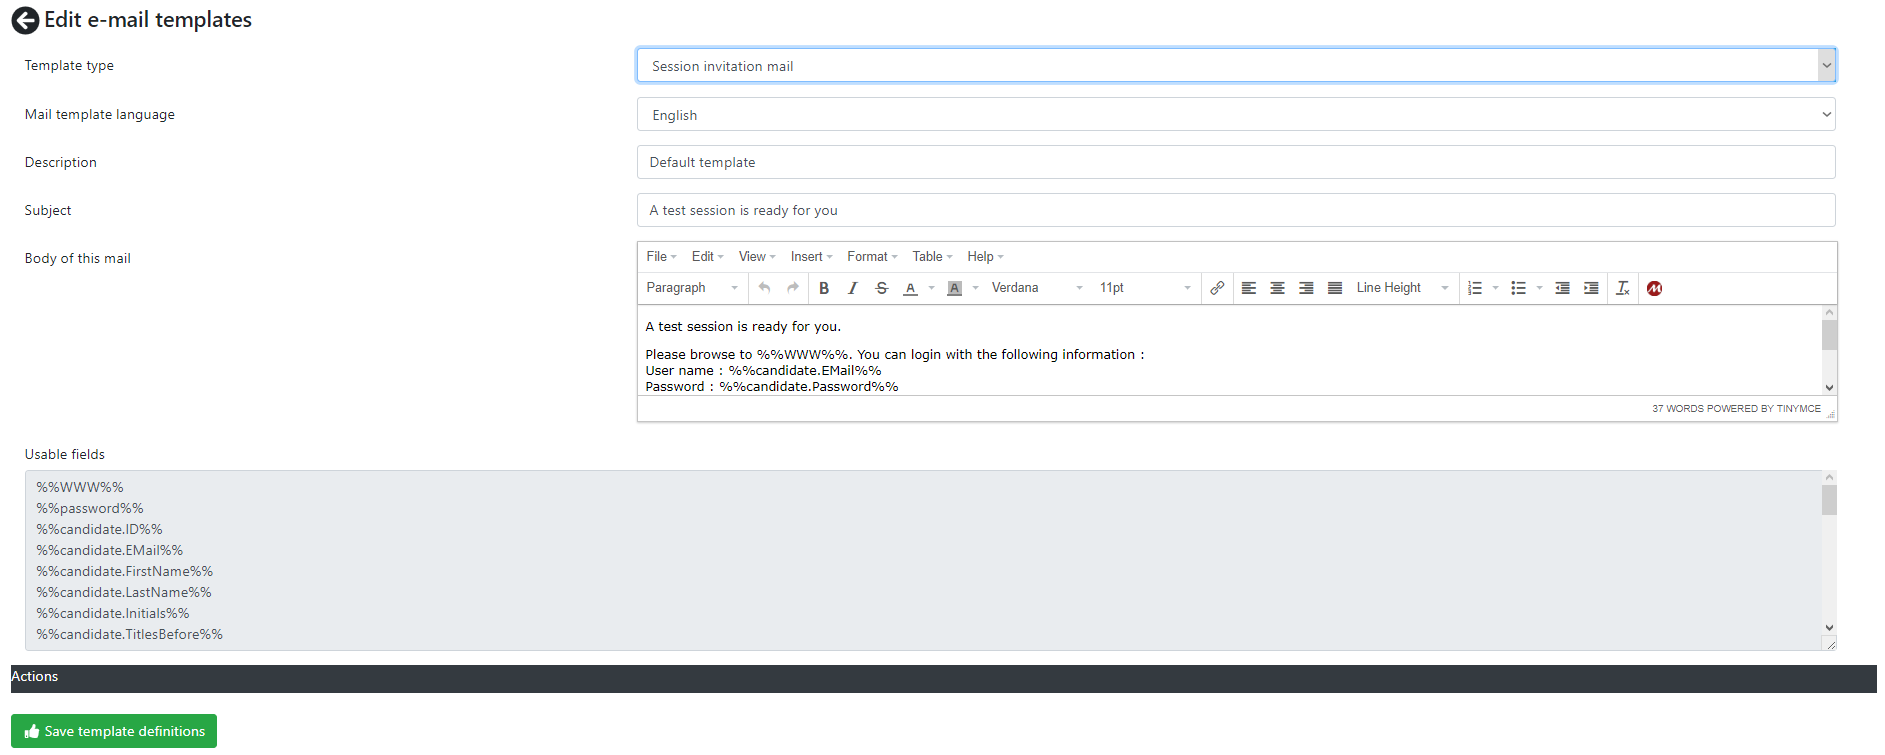Screen dimensions: 1885x755
Task: Select the %%candidate.FirstName%% field
Action: coord(125,571)
